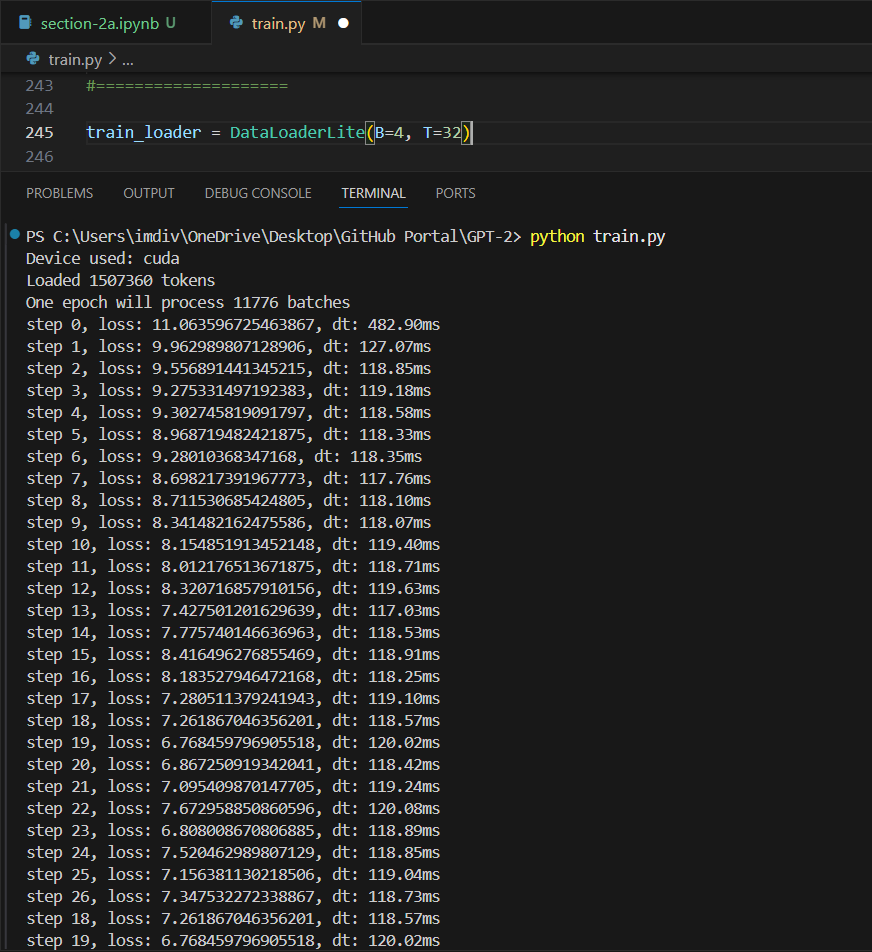Open the PORTS panel tab
872x952 pixels.
pyautogui.click(x=455, y=193)
